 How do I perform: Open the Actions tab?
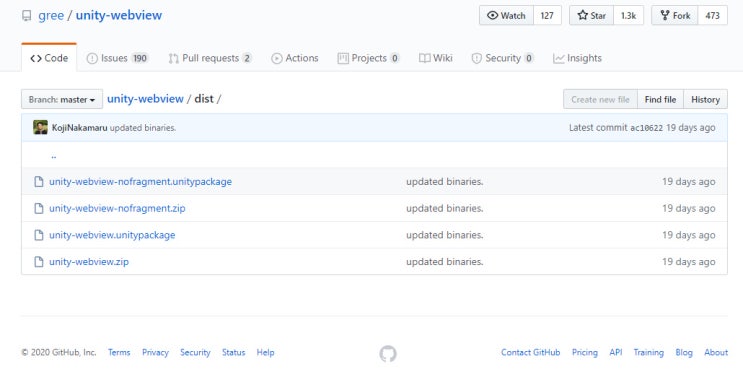coord(295,58)
